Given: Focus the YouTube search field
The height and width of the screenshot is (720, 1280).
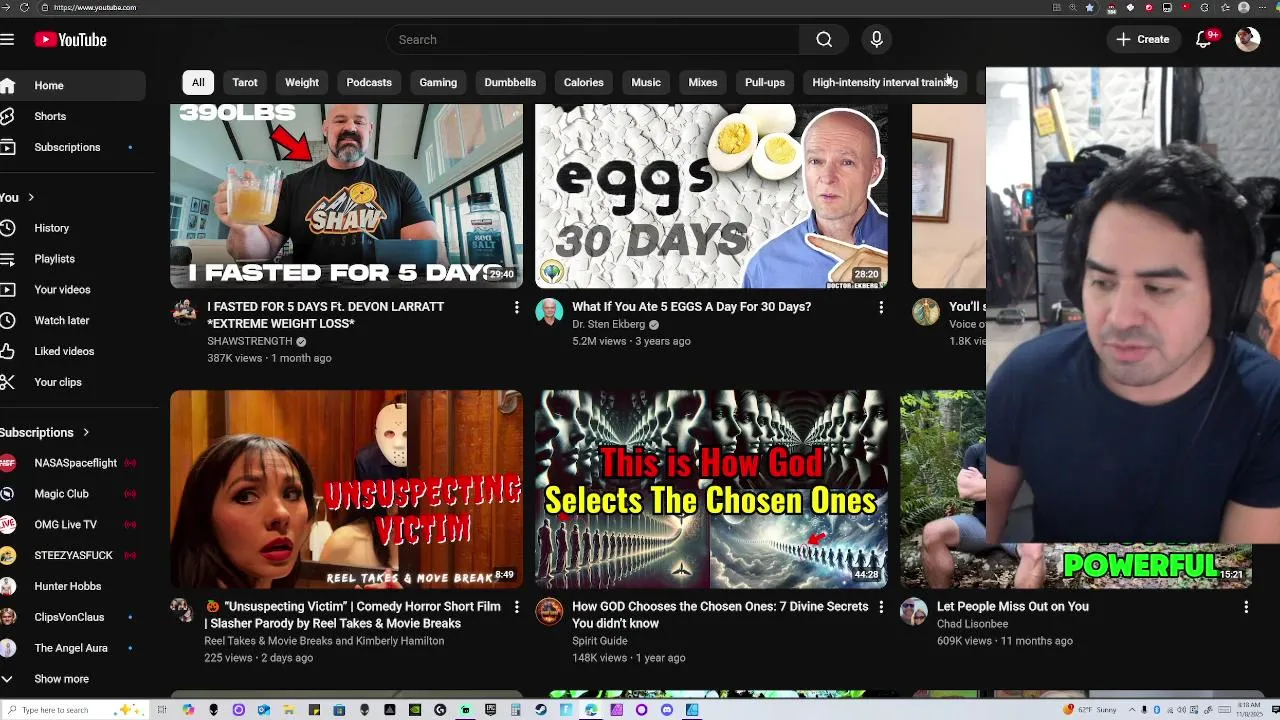Looking at the screenshot, I should point(593,40).
